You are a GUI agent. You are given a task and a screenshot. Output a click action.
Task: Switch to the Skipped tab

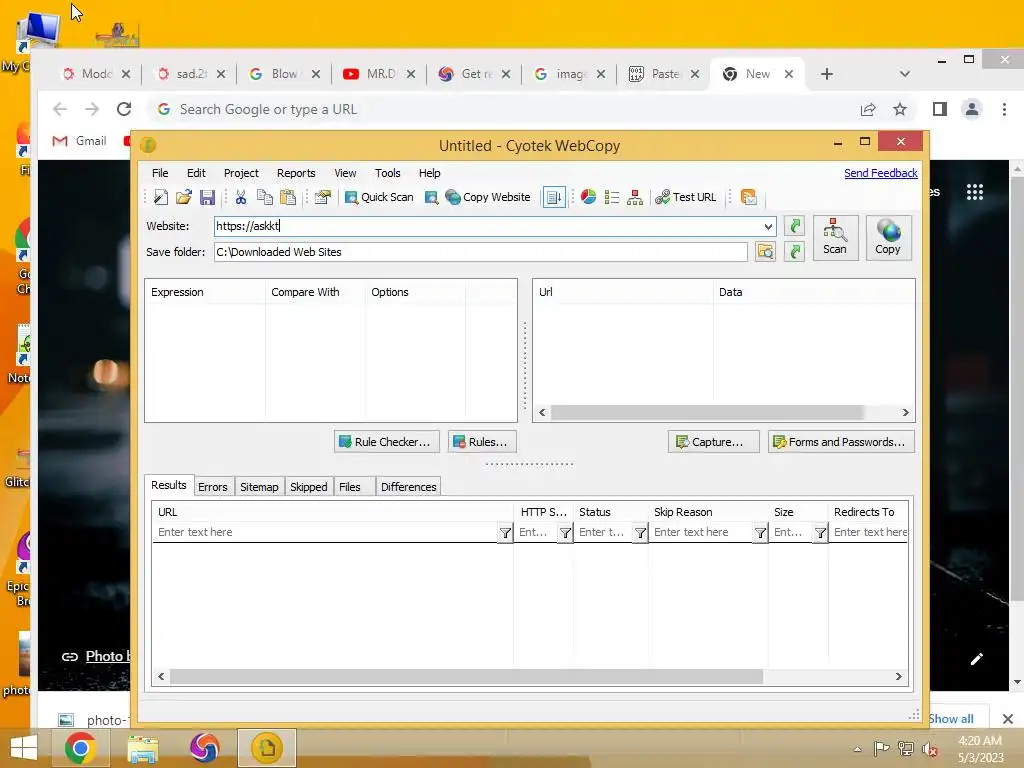[x=308, y=487]
